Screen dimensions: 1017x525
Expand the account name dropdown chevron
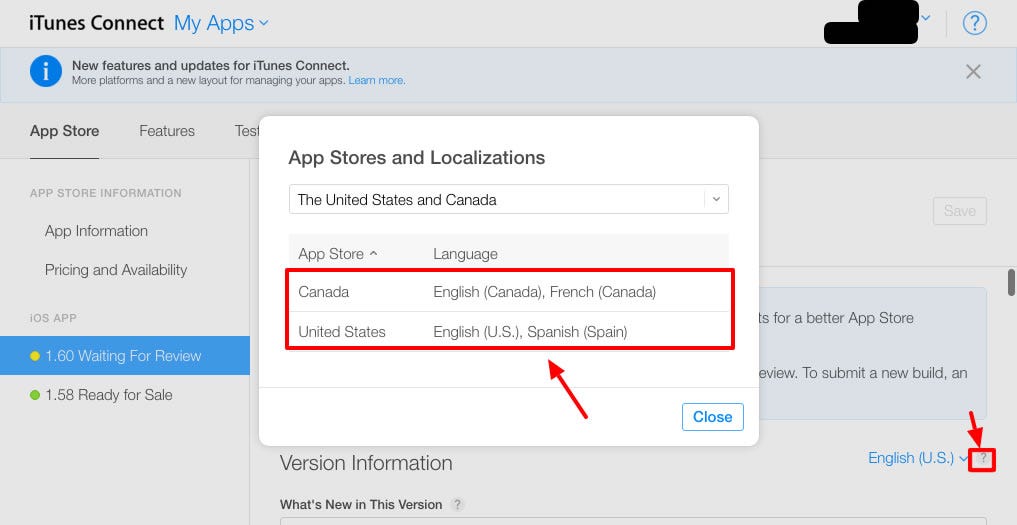pos(926,18)
